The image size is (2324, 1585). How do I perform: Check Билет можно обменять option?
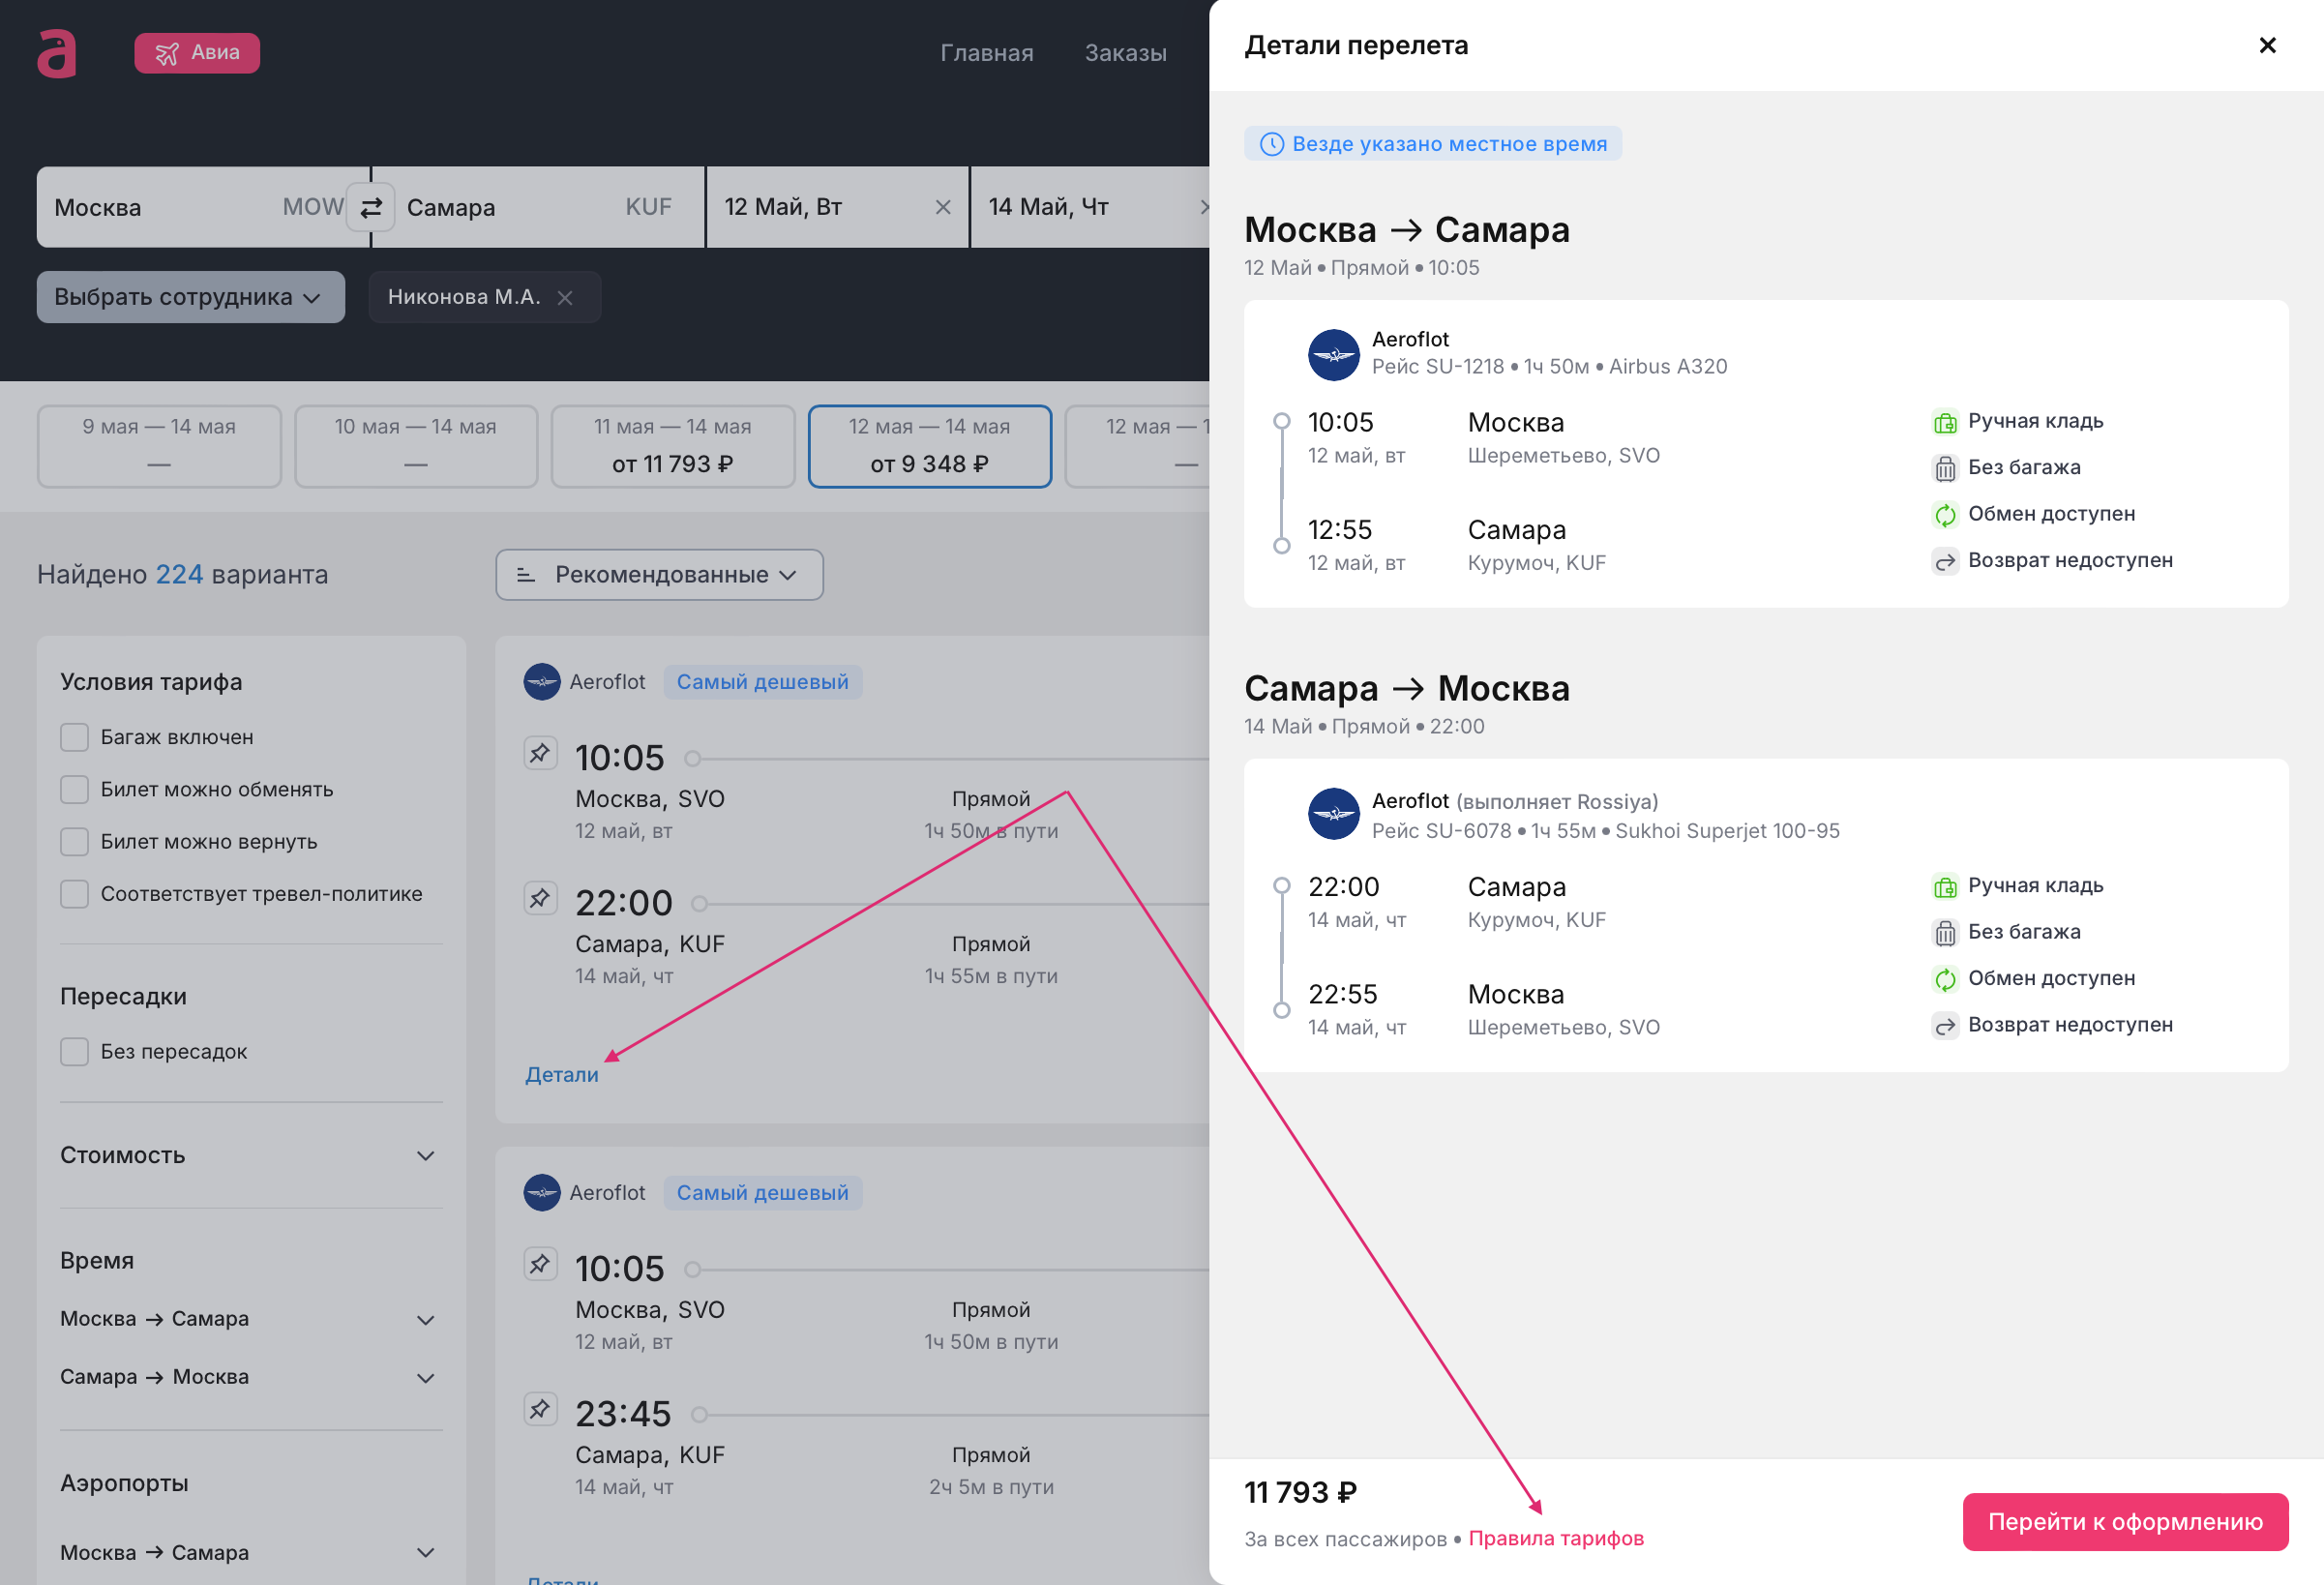75,789
